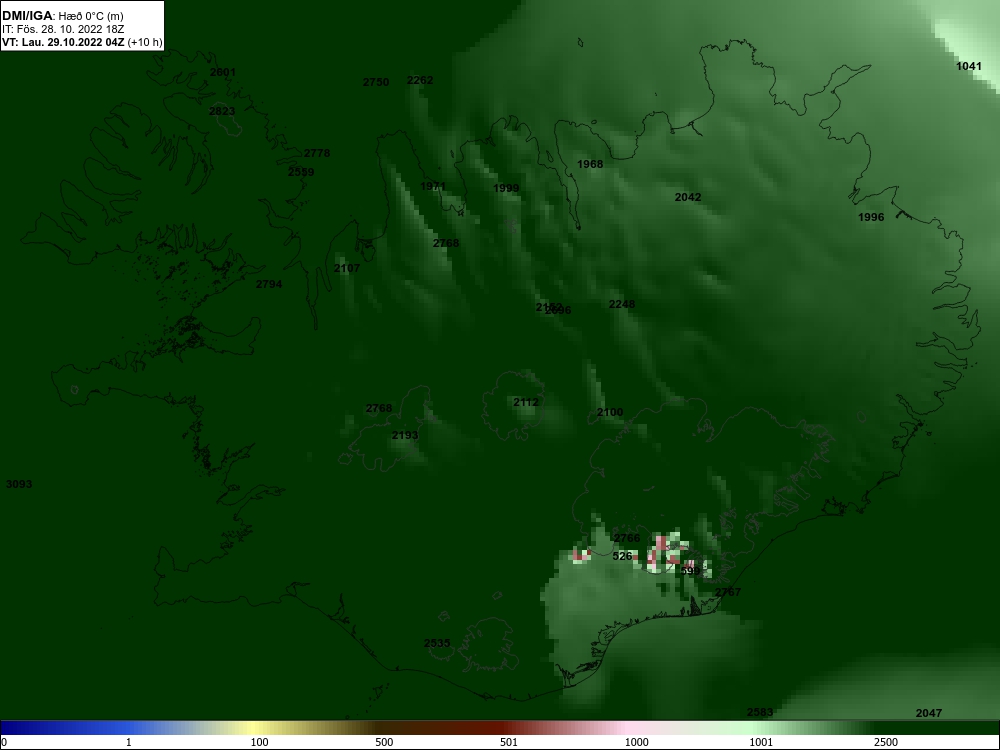The width and height of the screenshot is (1000, 750).
Task: Click the map value 2750
Action: coord(376,82)
